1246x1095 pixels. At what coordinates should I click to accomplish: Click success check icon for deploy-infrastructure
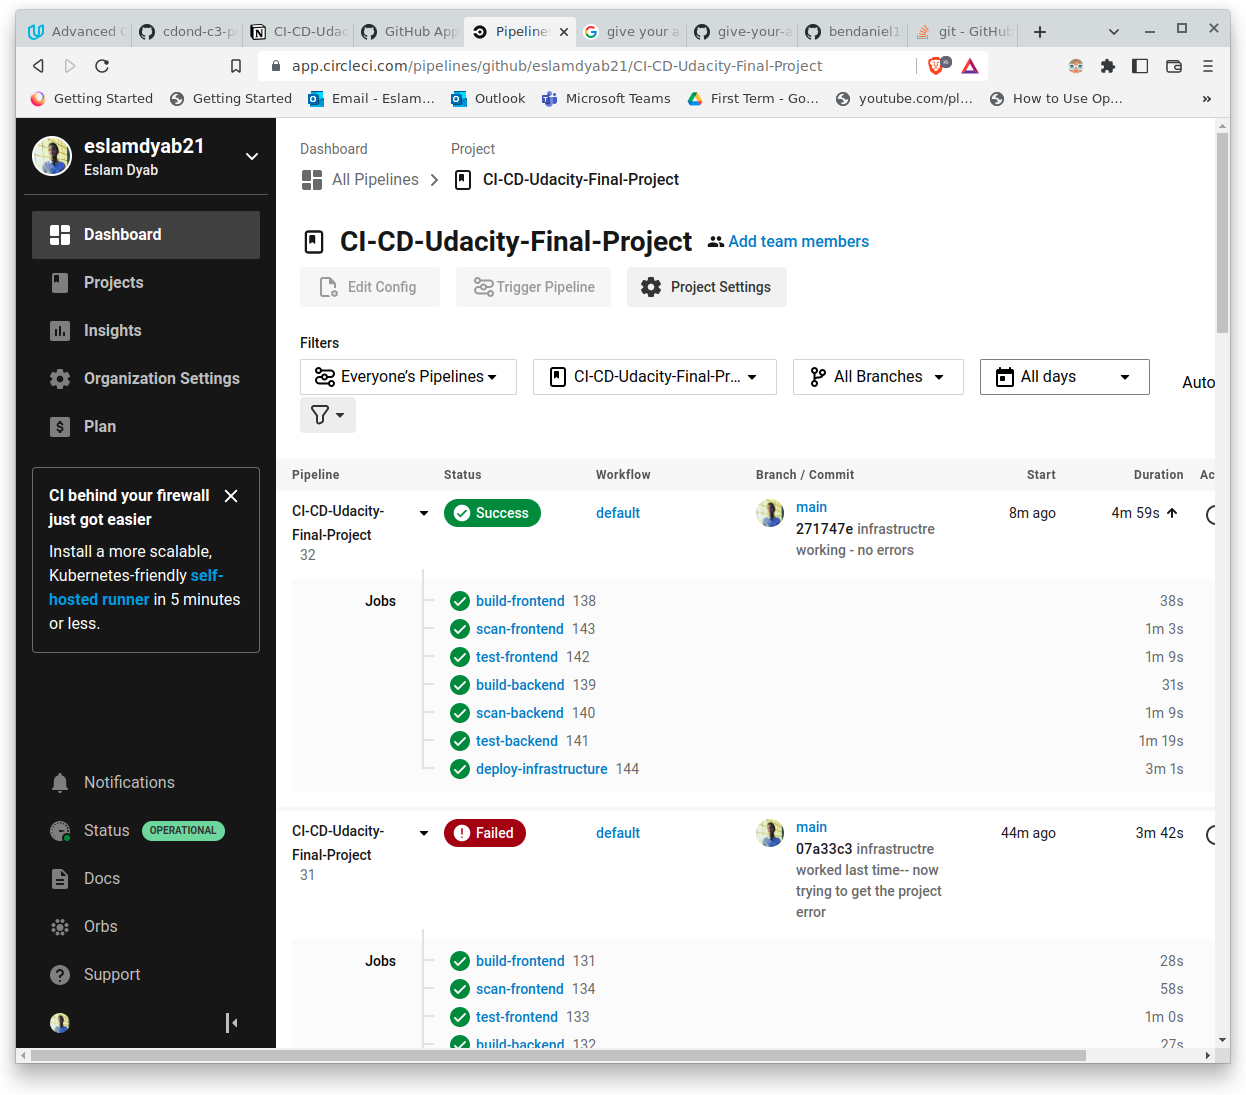click(460, 770)
